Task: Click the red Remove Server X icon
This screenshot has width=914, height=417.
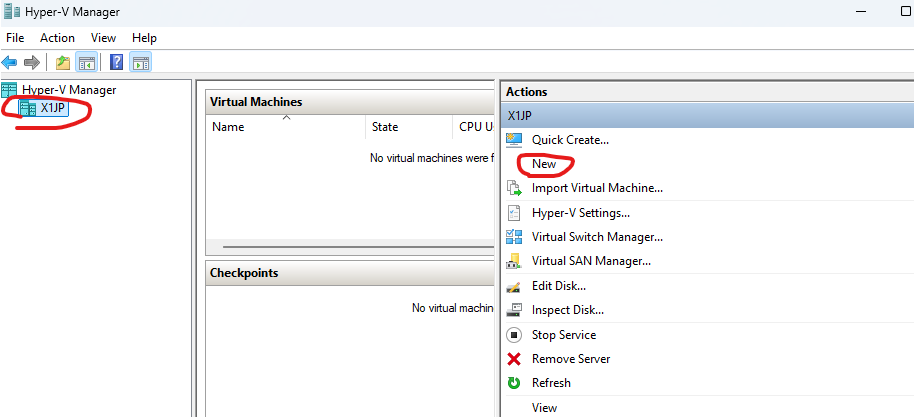Action: coord(514,359)
